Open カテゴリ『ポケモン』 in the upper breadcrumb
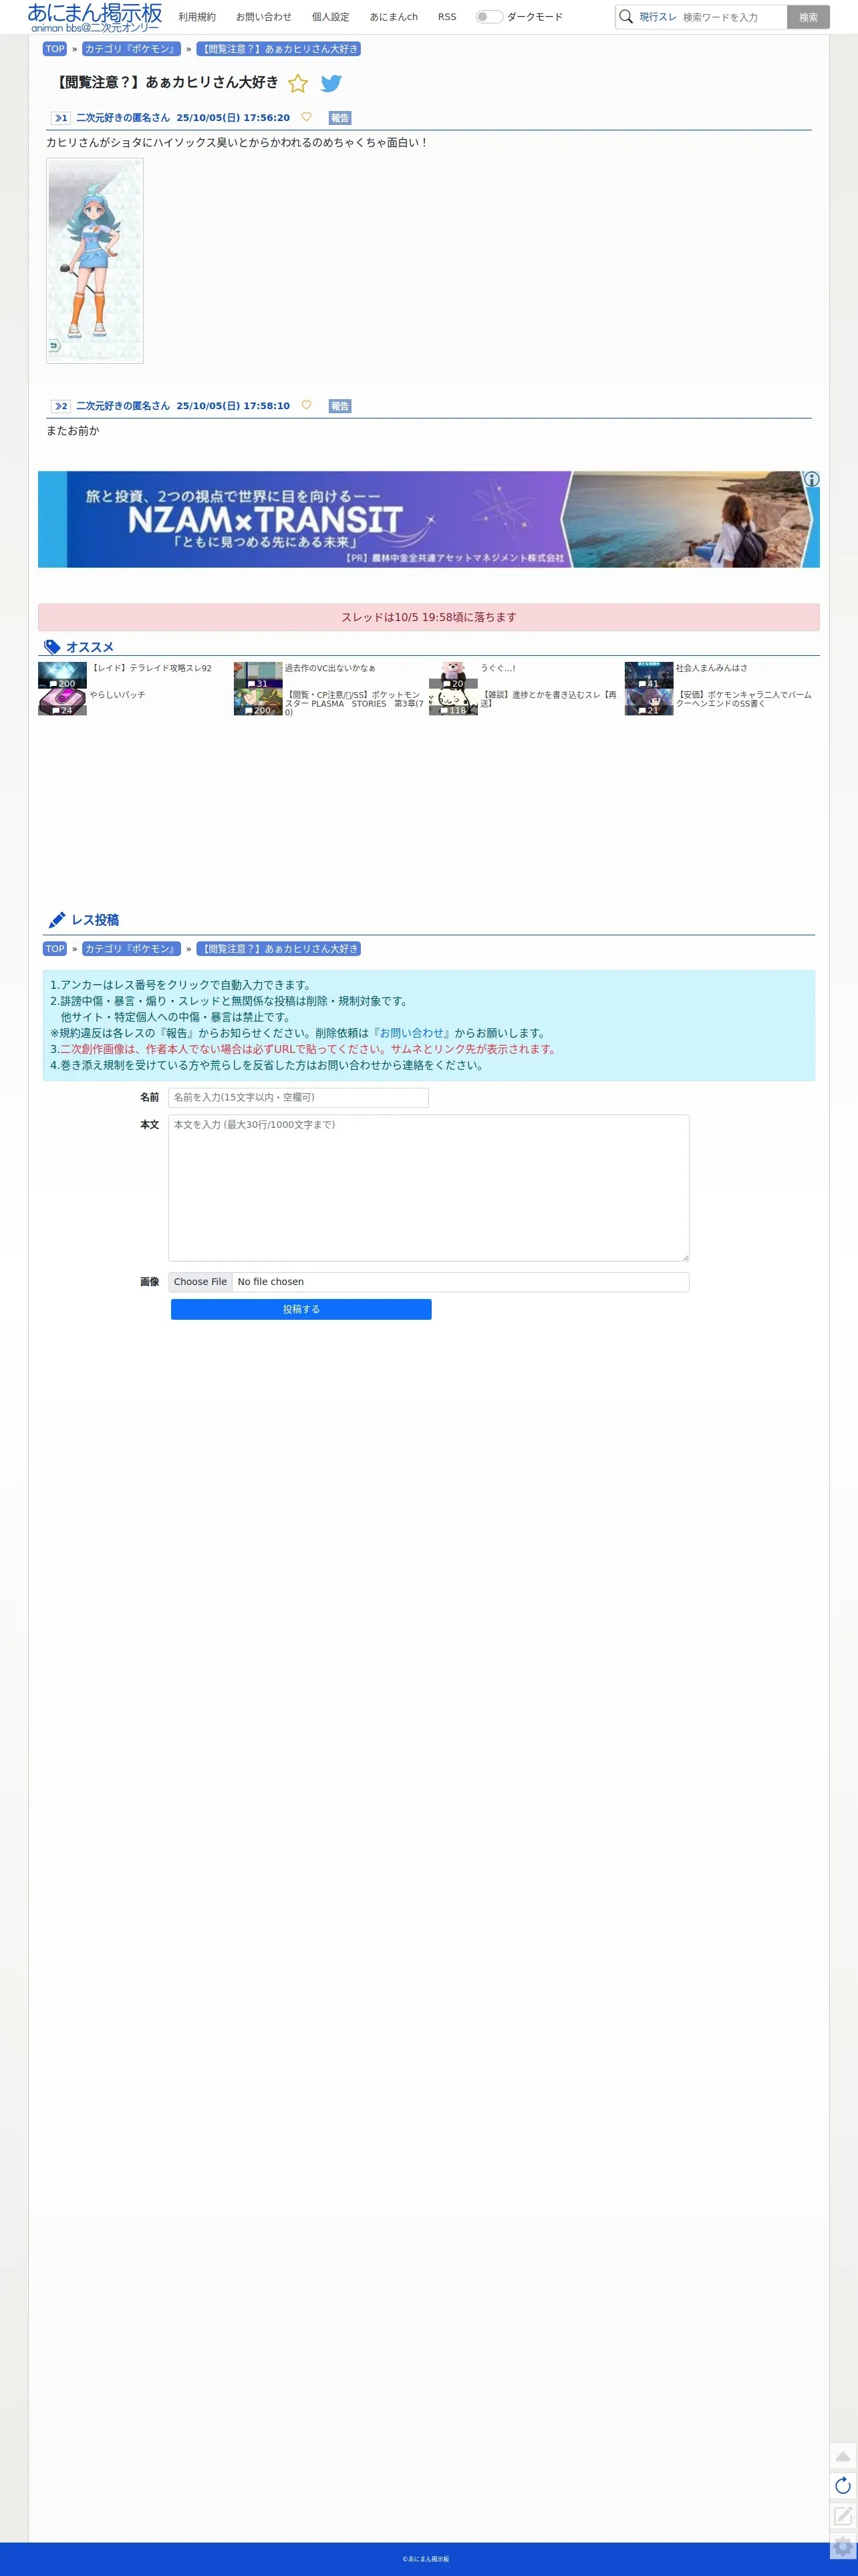 tap(131, 49)
